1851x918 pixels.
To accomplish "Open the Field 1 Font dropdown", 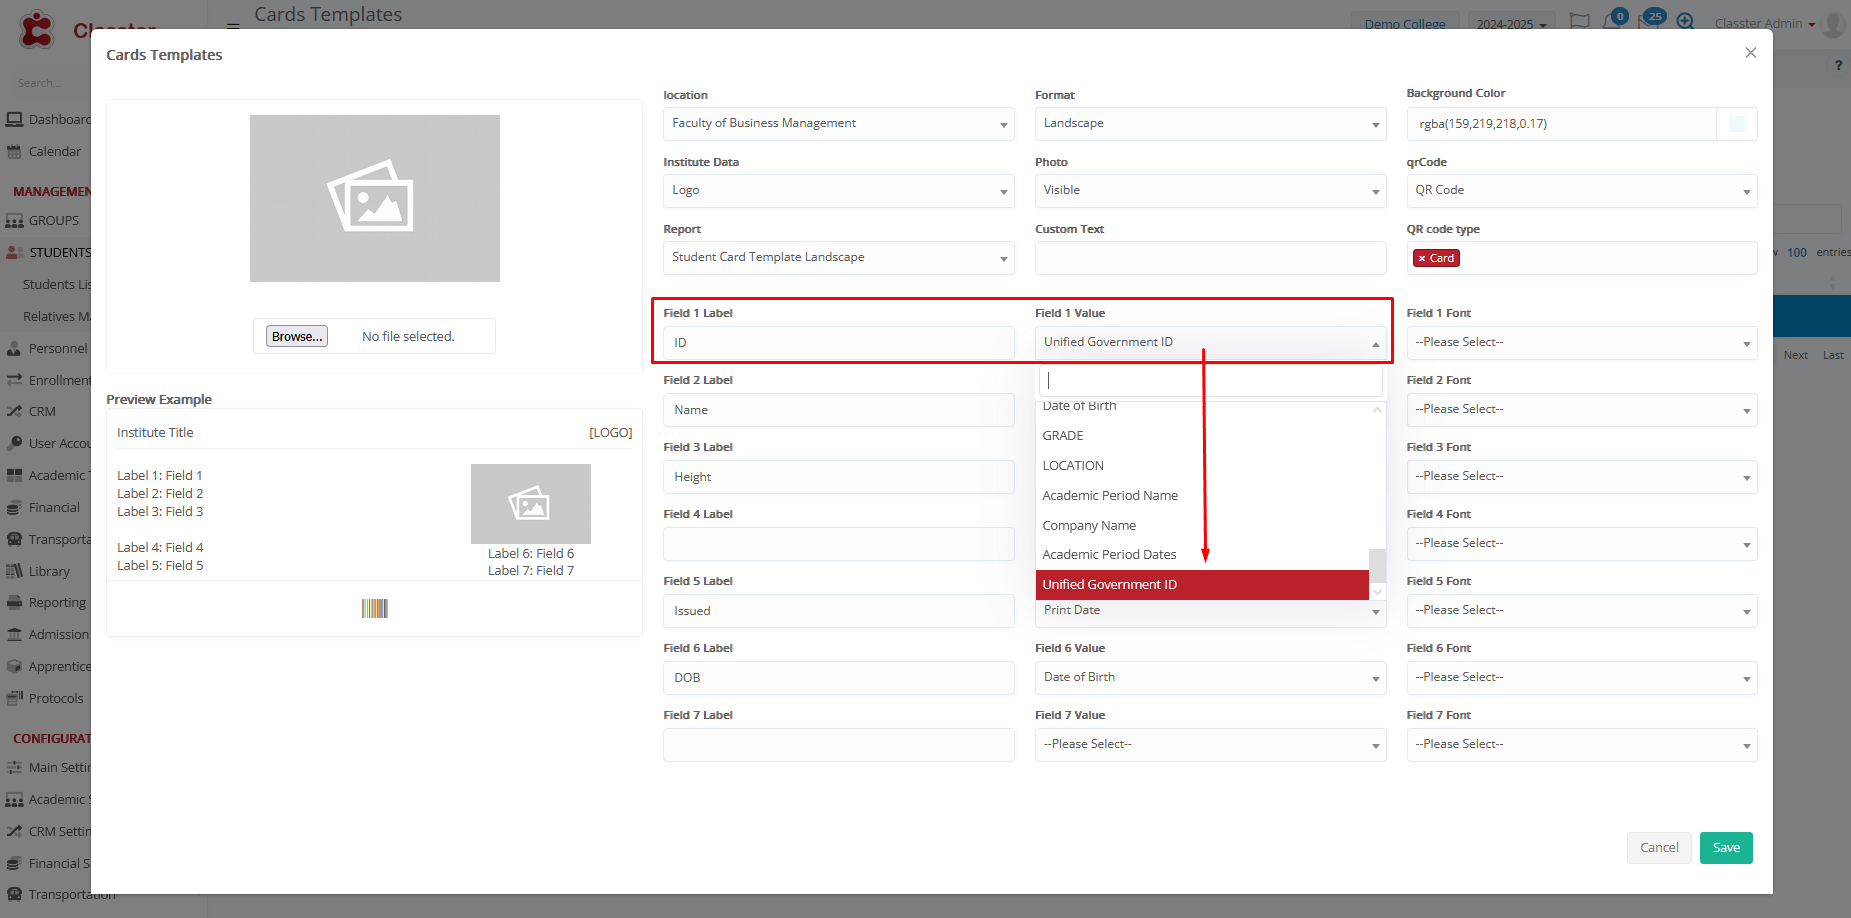I will pos(1581,343).
